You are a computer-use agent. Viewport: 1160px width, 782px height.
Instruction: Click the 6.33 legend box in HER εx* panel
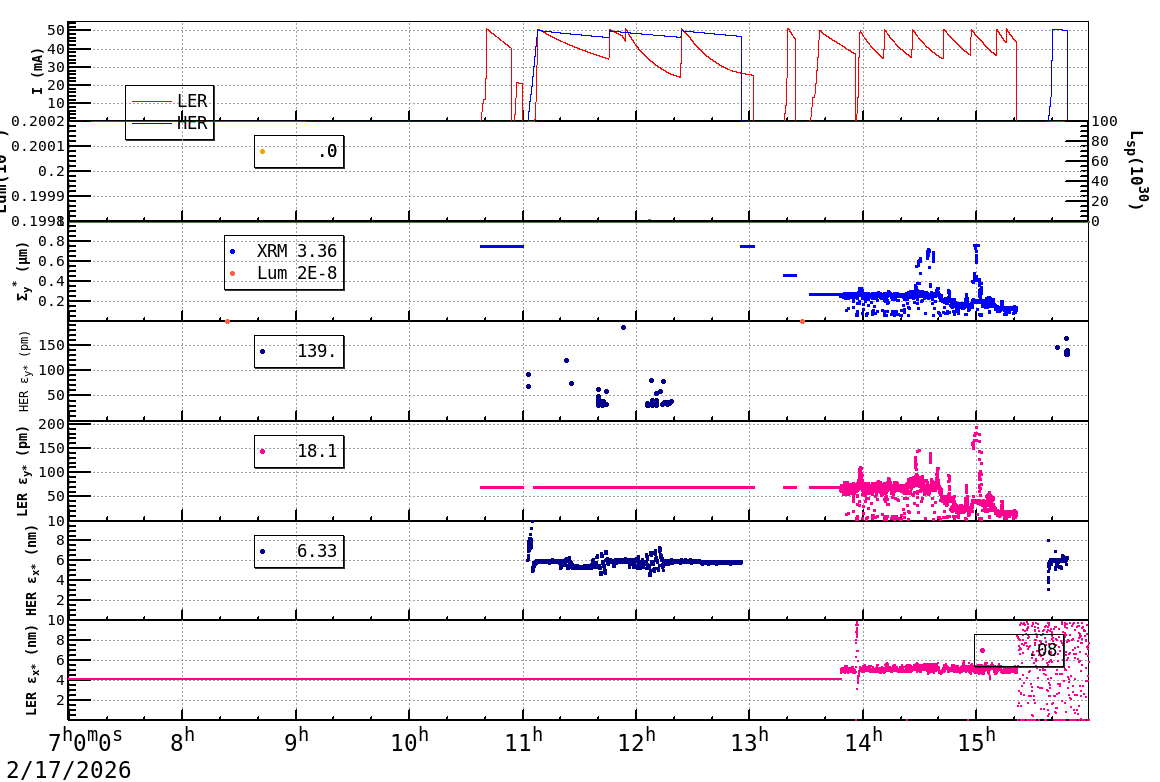299,551
